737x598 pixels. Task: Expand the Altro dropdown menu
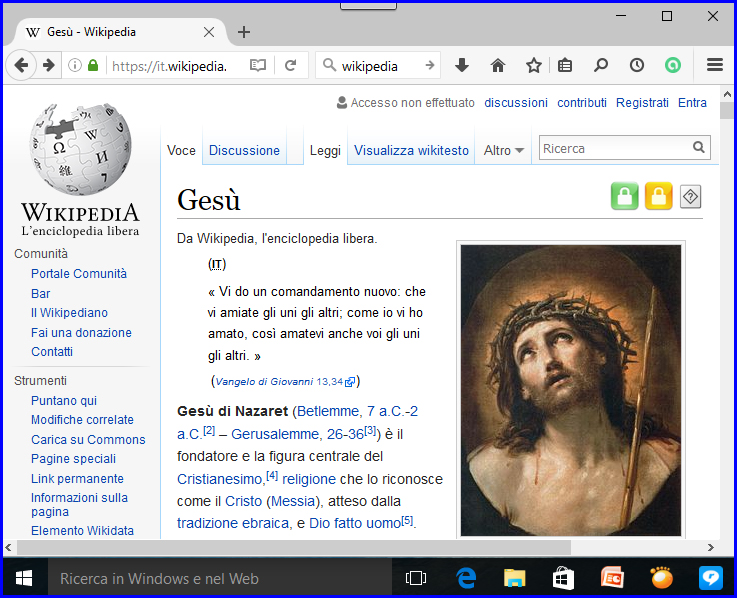503,150
